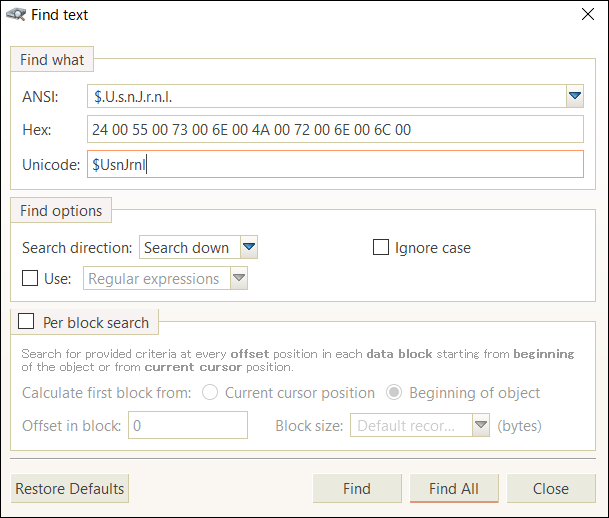Close the Find text dialog with X
The width and height of the screenshot is (609, 518).
pos(588,14)
